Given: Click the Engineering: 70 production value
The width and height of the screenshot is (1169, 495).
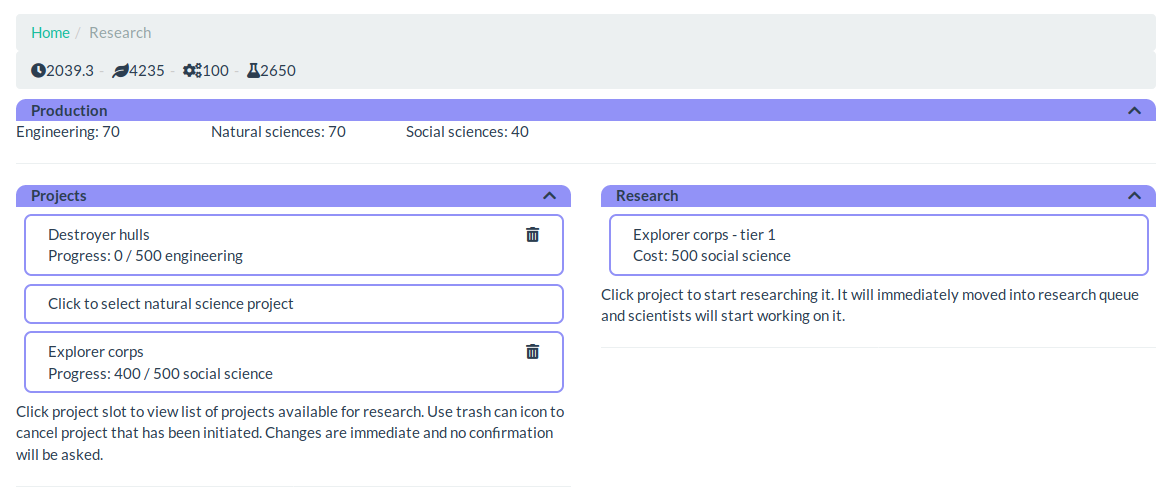Looking at the screenshot, I should click(68, 133).
